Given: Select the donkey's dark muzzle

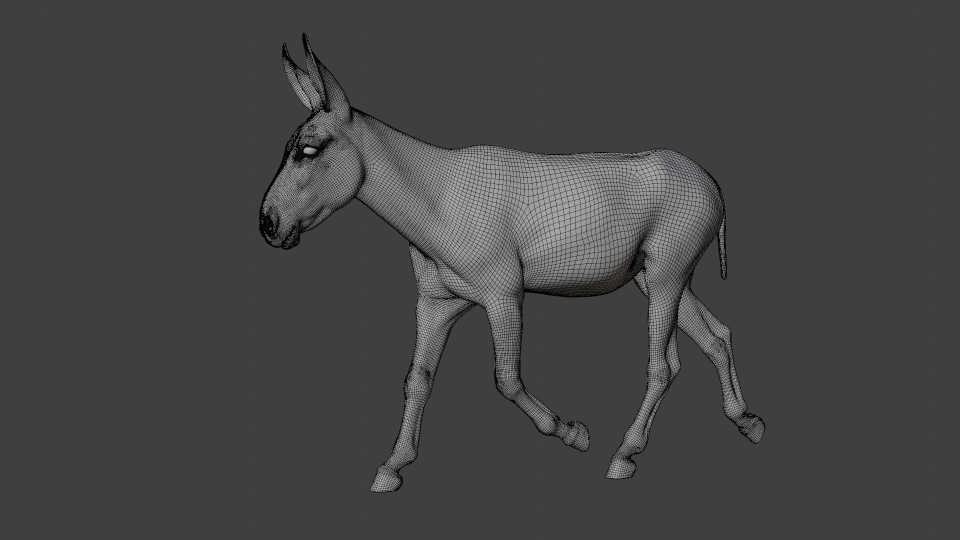Looking at the screenshot, I should (x=272, y=223).
